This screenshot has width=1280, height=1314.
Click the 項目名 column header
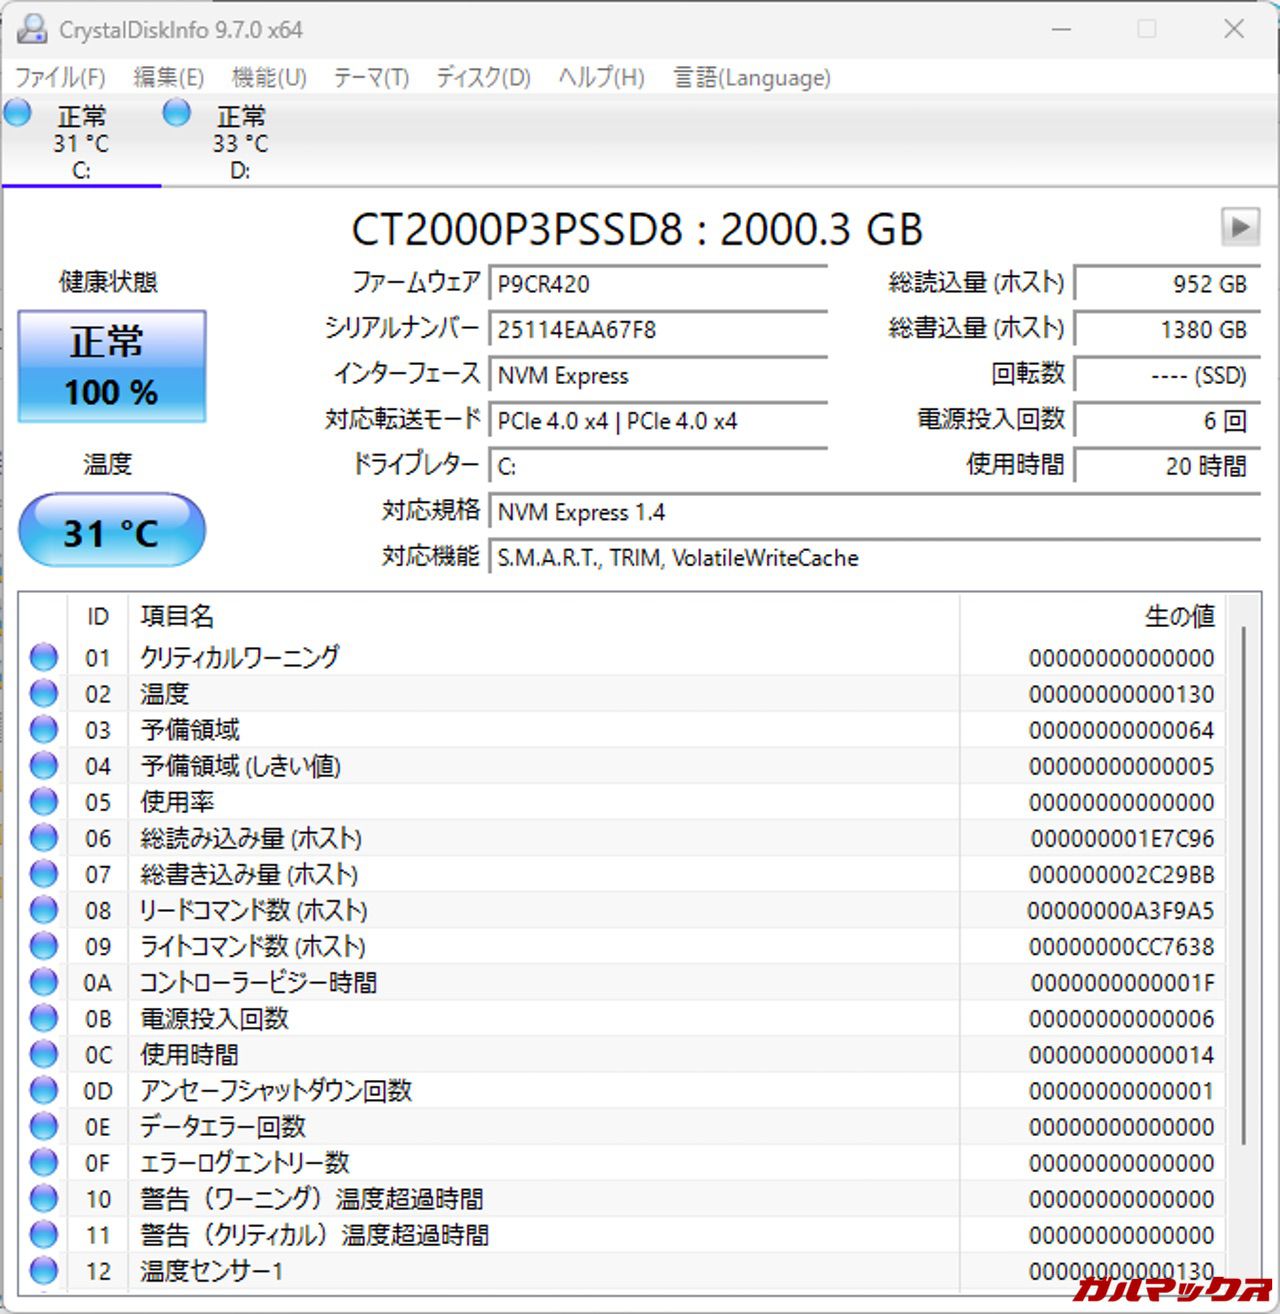click(x=544, y=616)
